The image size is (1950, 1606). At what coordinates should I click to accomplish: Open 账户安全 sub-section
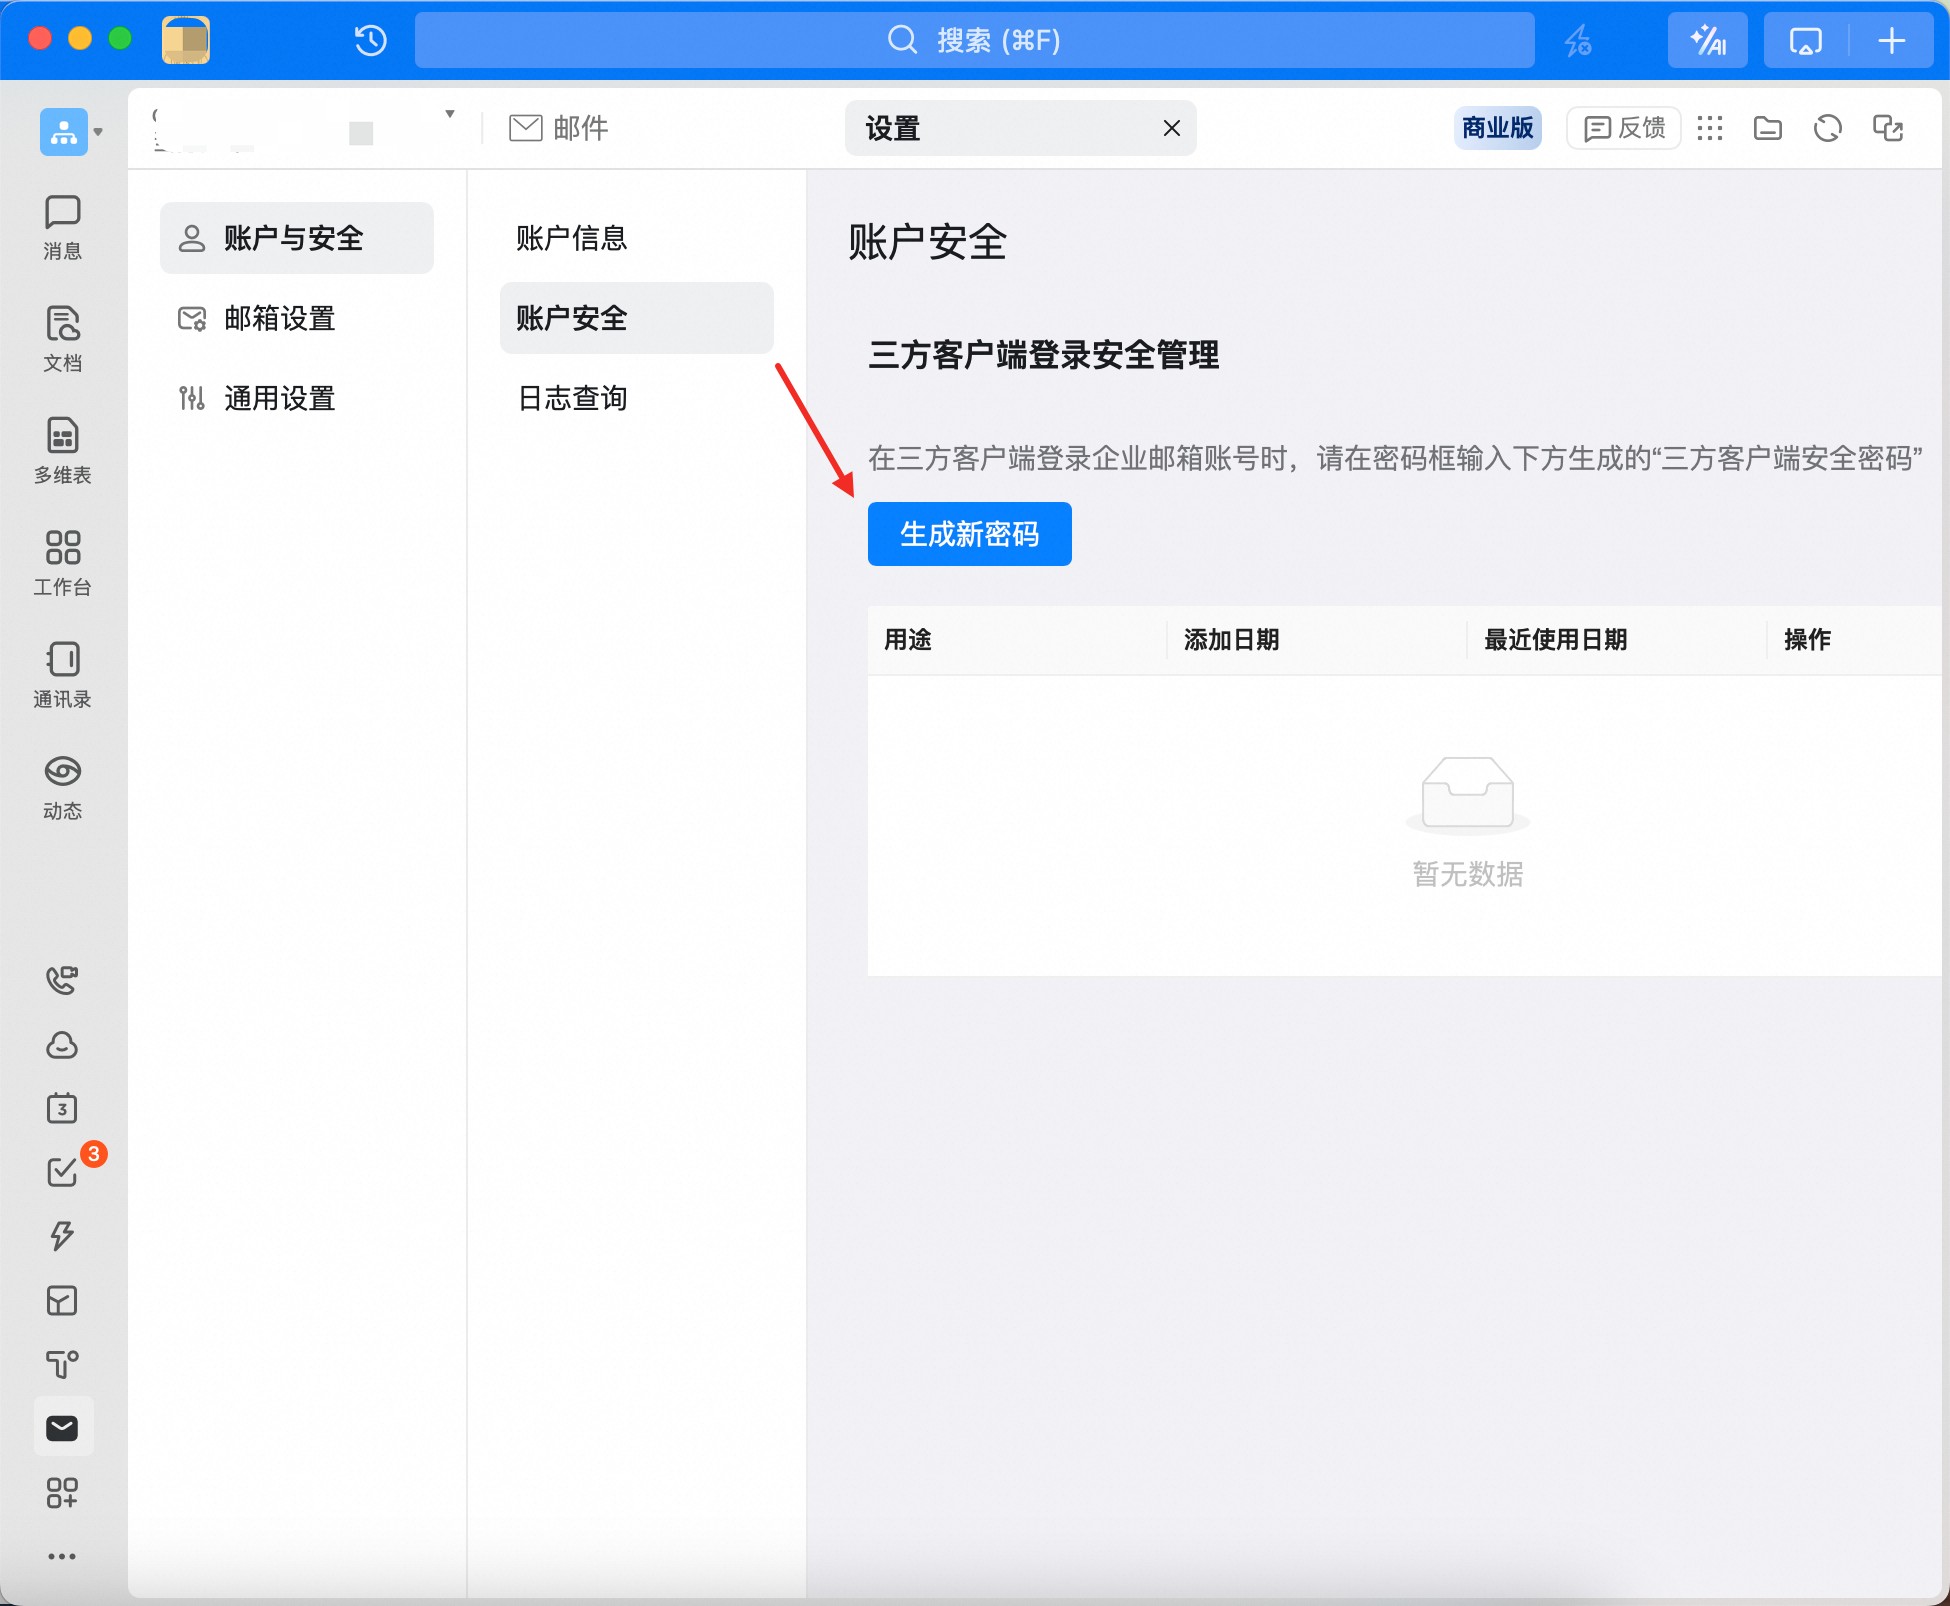pyautogui.click(x=637, y=318)
